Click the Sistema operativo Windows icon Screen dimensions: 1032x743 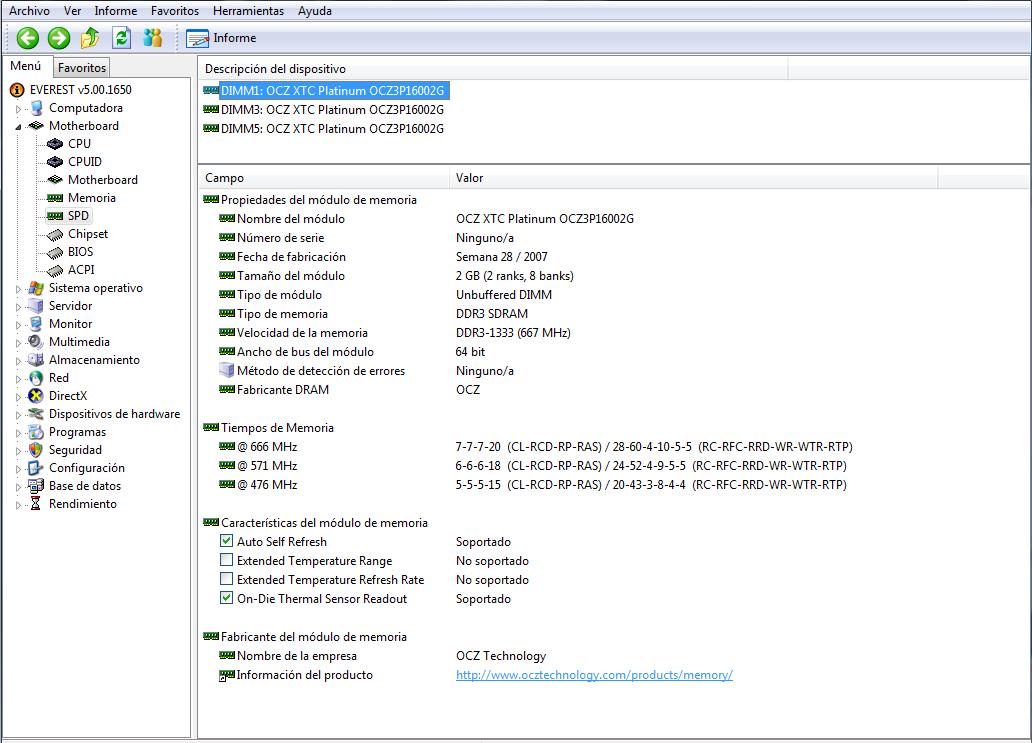coord(36,288)
